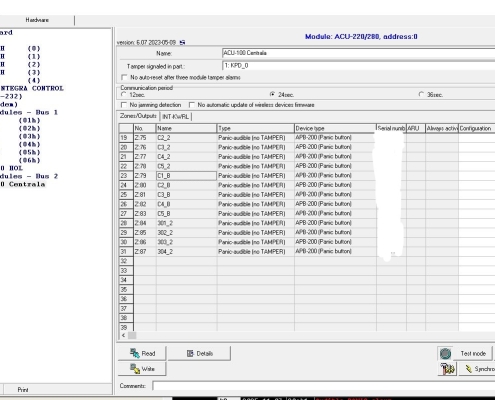Screen dimensions: 495x400
Task: Click the horizontal scrollbar left arrow
Action: (123, 335)
